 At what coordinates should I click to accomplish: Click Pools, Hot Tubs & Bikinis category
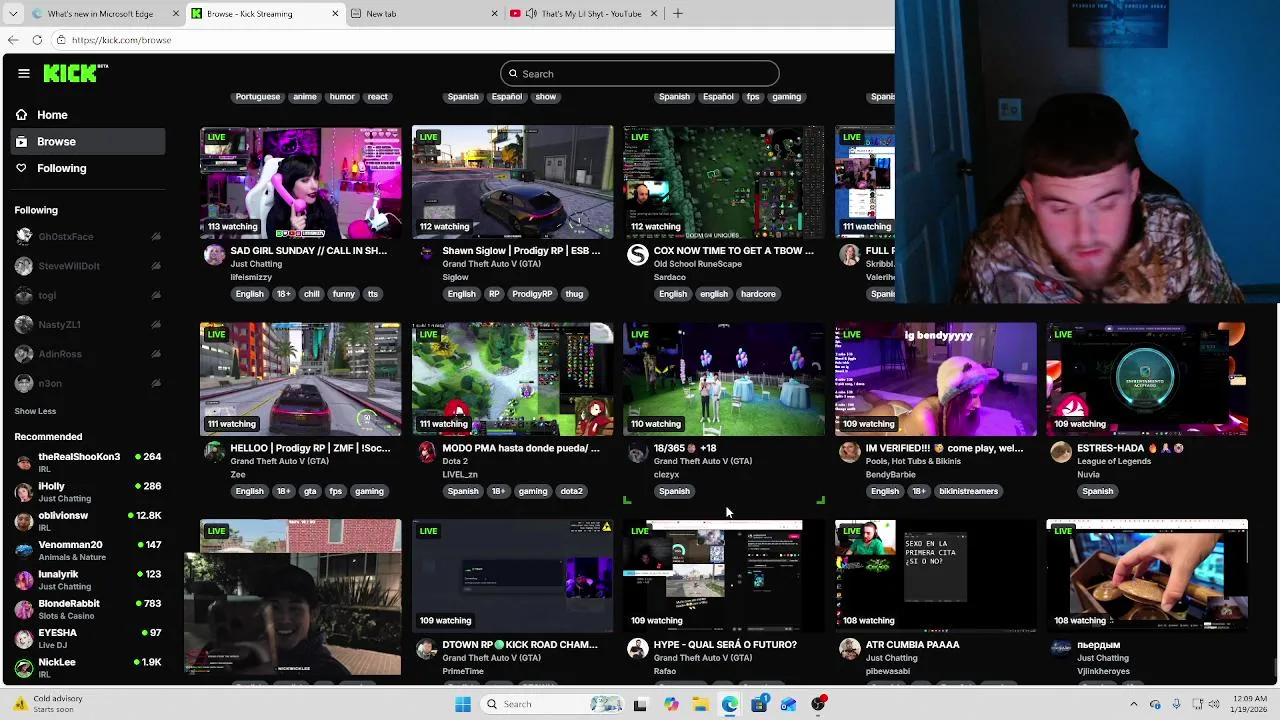pyautogui.click(x=913, y=461)
